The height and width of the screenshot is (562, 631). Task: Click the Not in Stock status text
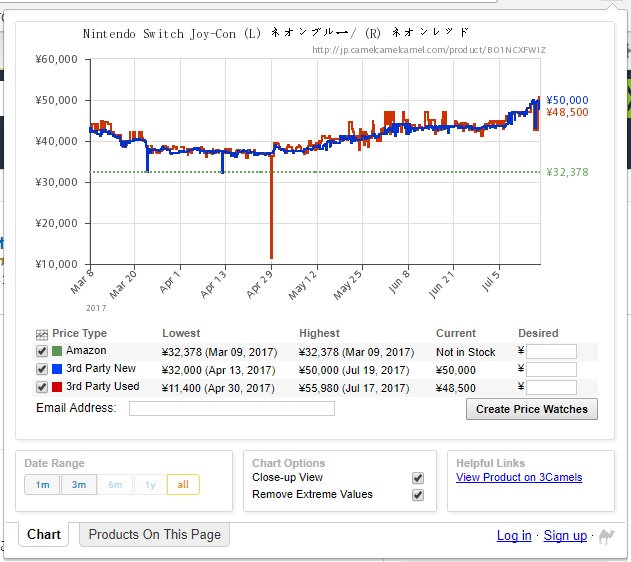pyautogui.click(x=466, y=352)
